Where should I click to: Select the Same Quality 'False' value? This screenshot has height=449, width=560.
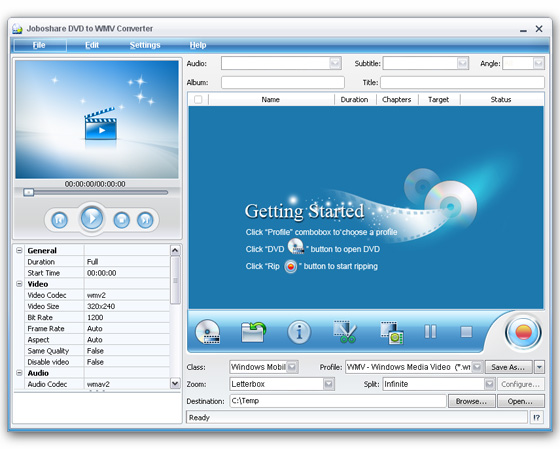click(x=127, y=350)
